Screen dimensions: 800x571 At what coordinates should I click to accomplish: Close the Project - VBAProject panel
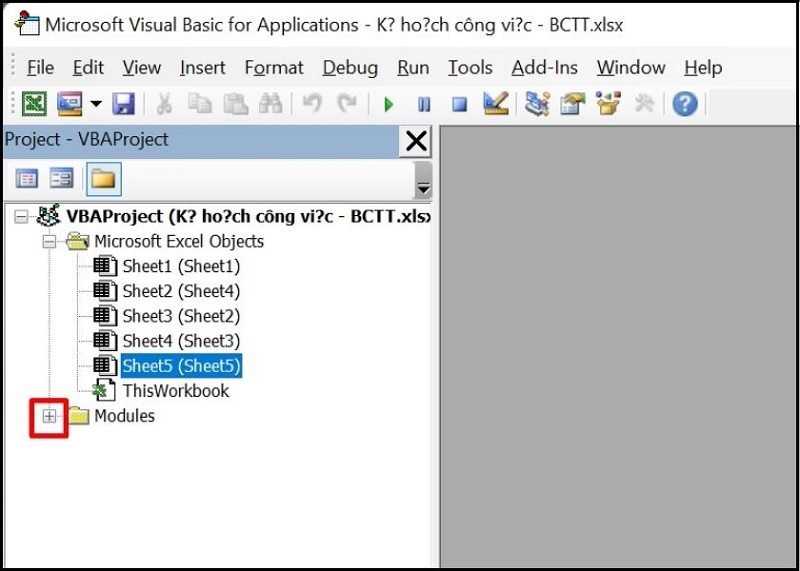point(415,141)
